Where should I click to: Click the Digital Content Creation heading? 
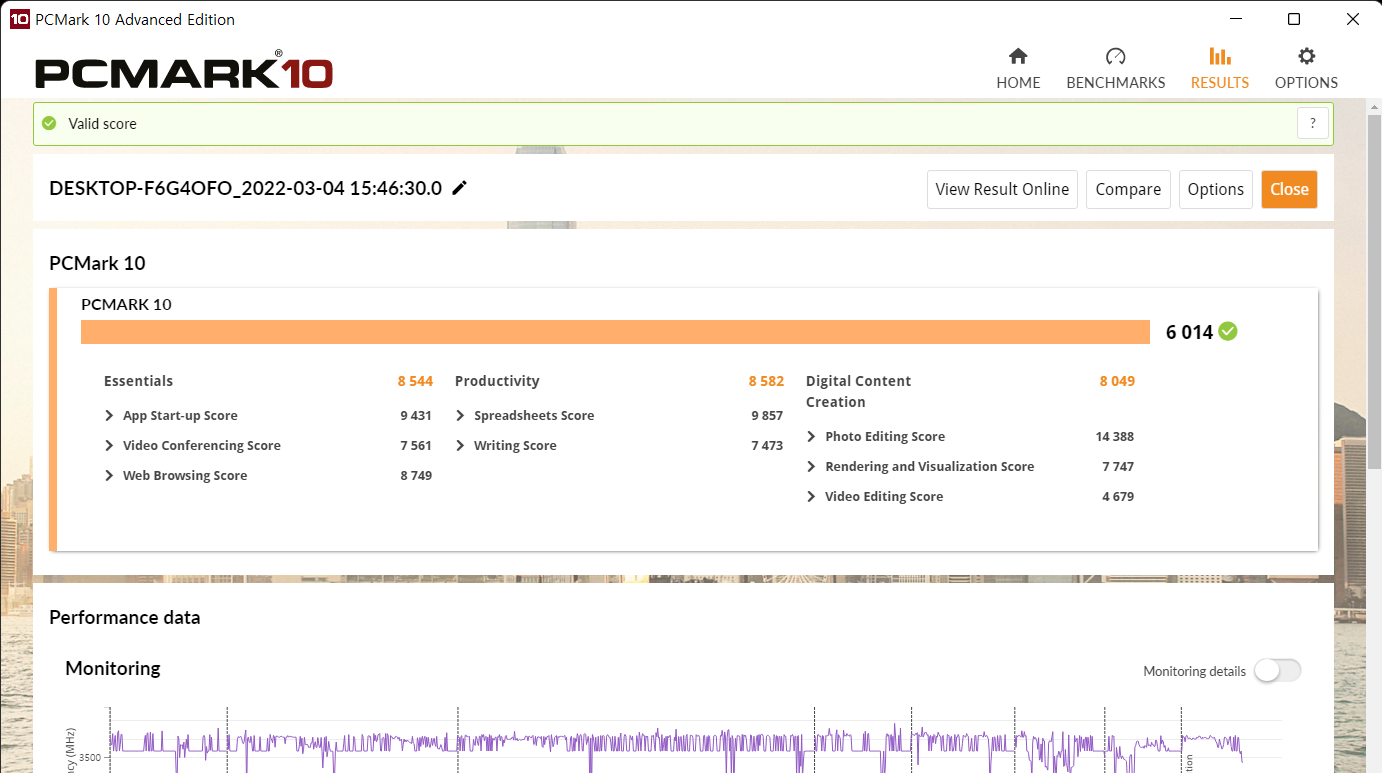858,391
